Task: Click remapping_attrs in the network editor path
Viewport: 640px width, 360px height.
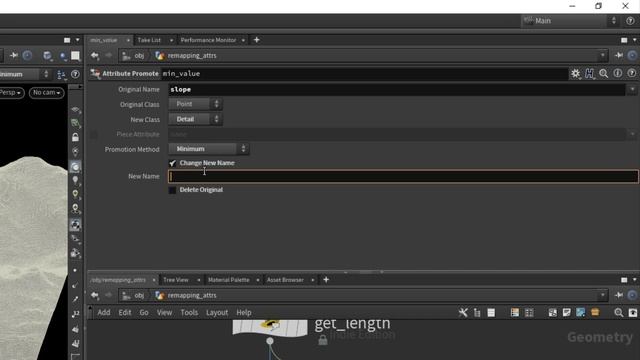Action: pos(192,296)
